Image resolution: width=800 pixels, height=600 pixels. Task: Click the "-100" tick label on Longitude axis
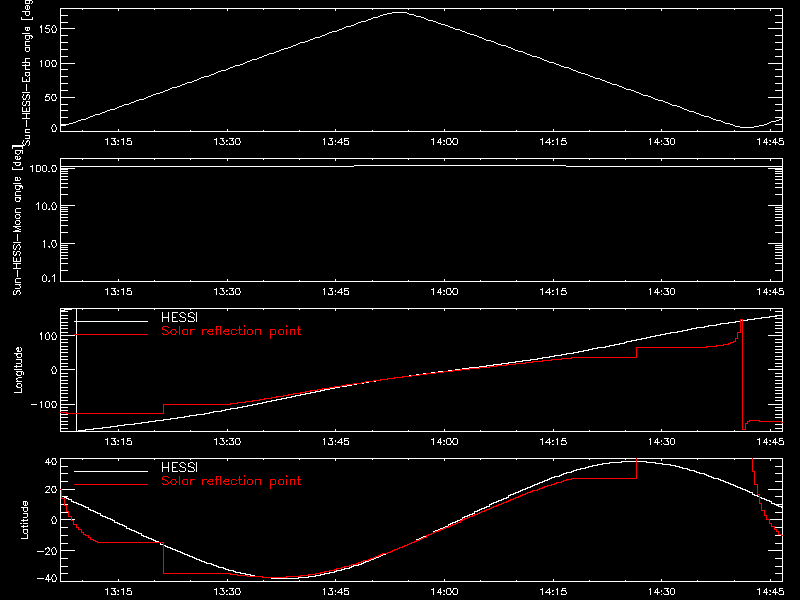[44, 404]
